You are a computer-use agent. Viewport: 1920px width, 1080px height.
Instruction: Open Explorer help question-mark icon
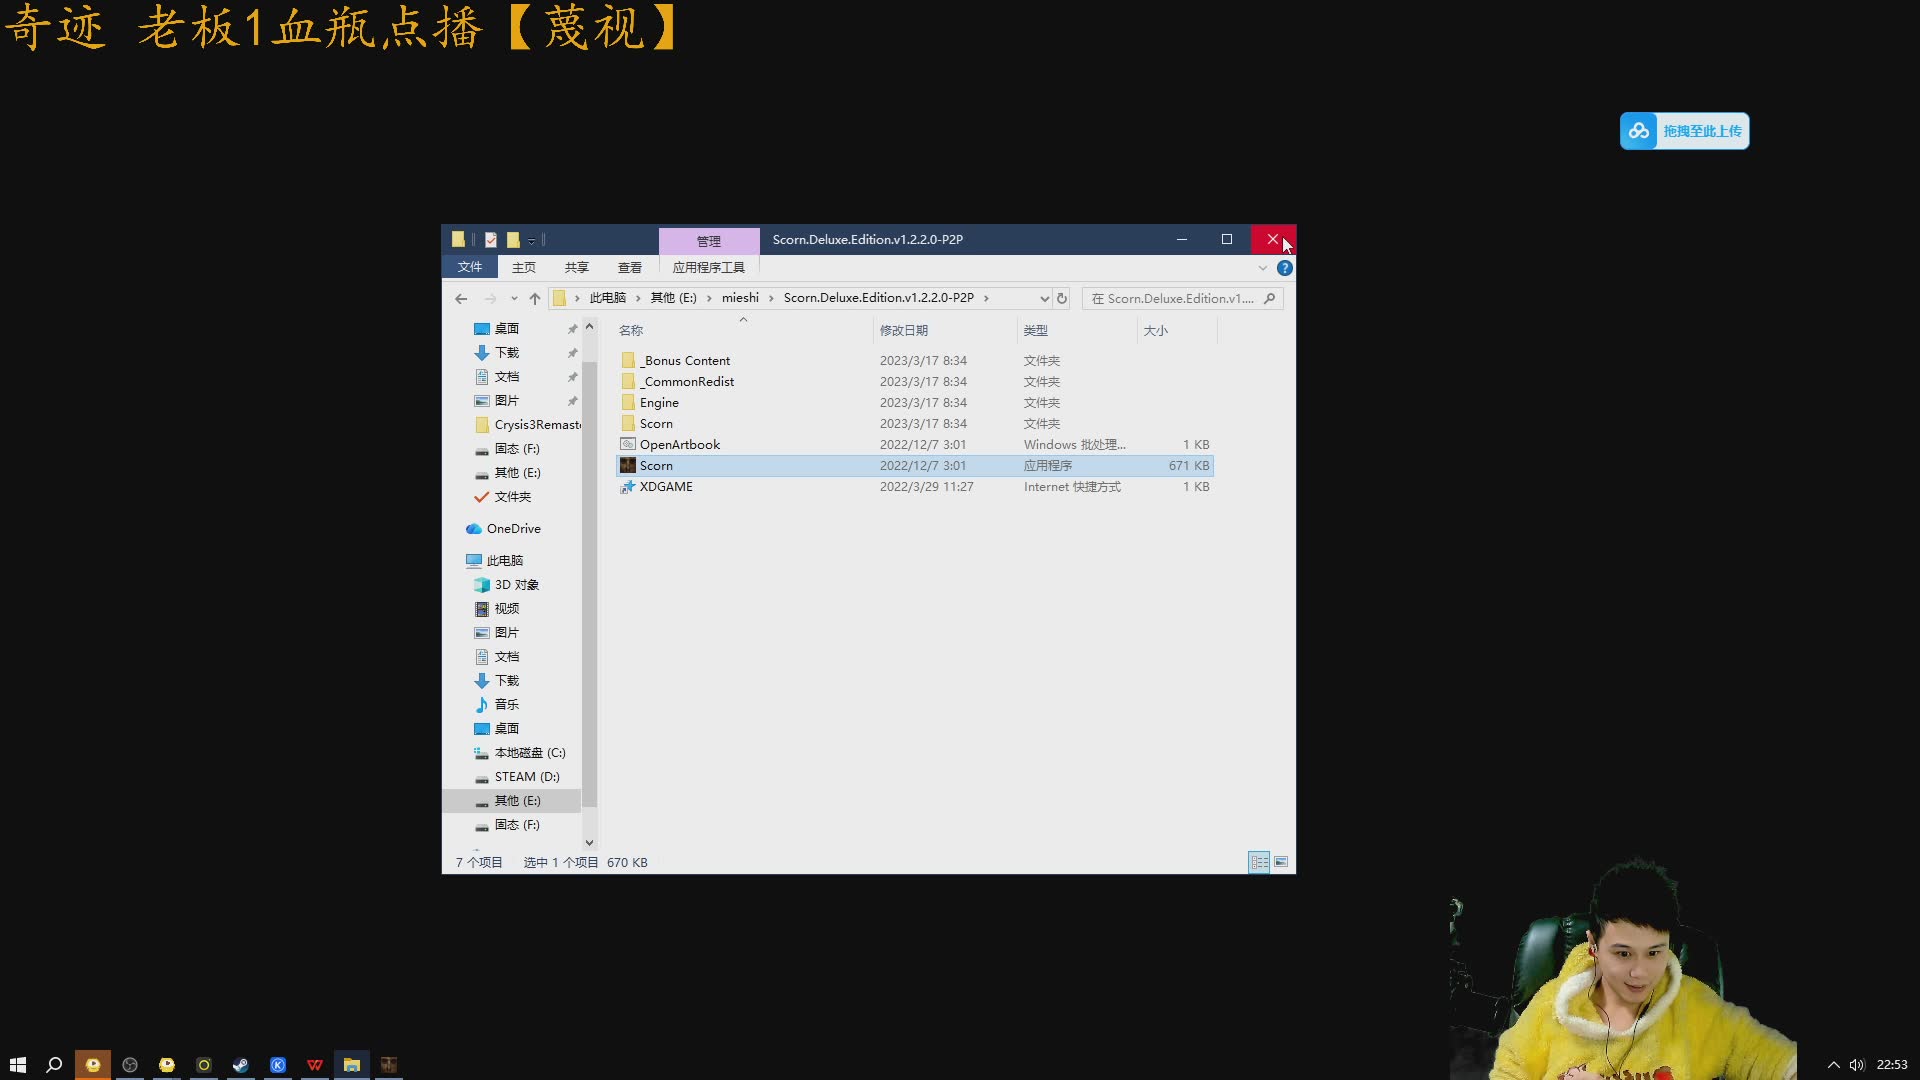coord(1285,268)
